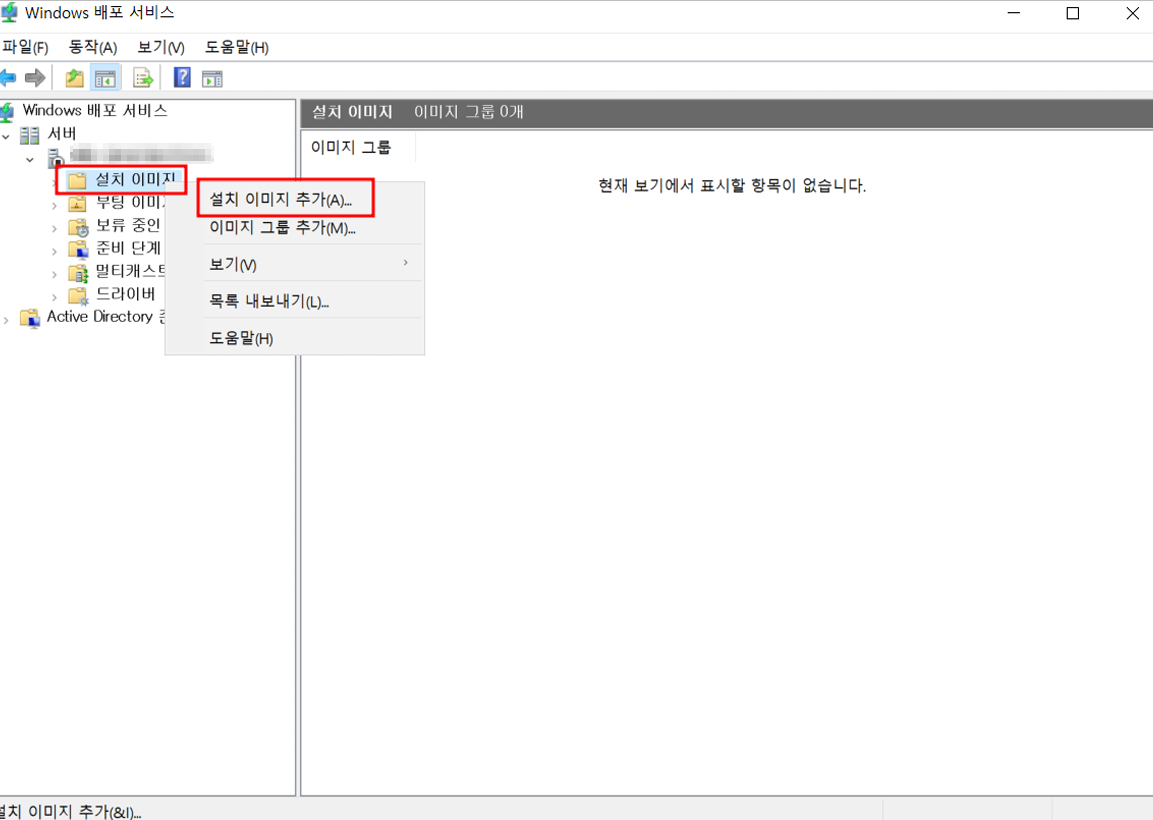Viewport: 1153px width, 820px height.
Task: Minimize the Windows 배포 서비스 window
Action: (x=1013, y=13)
